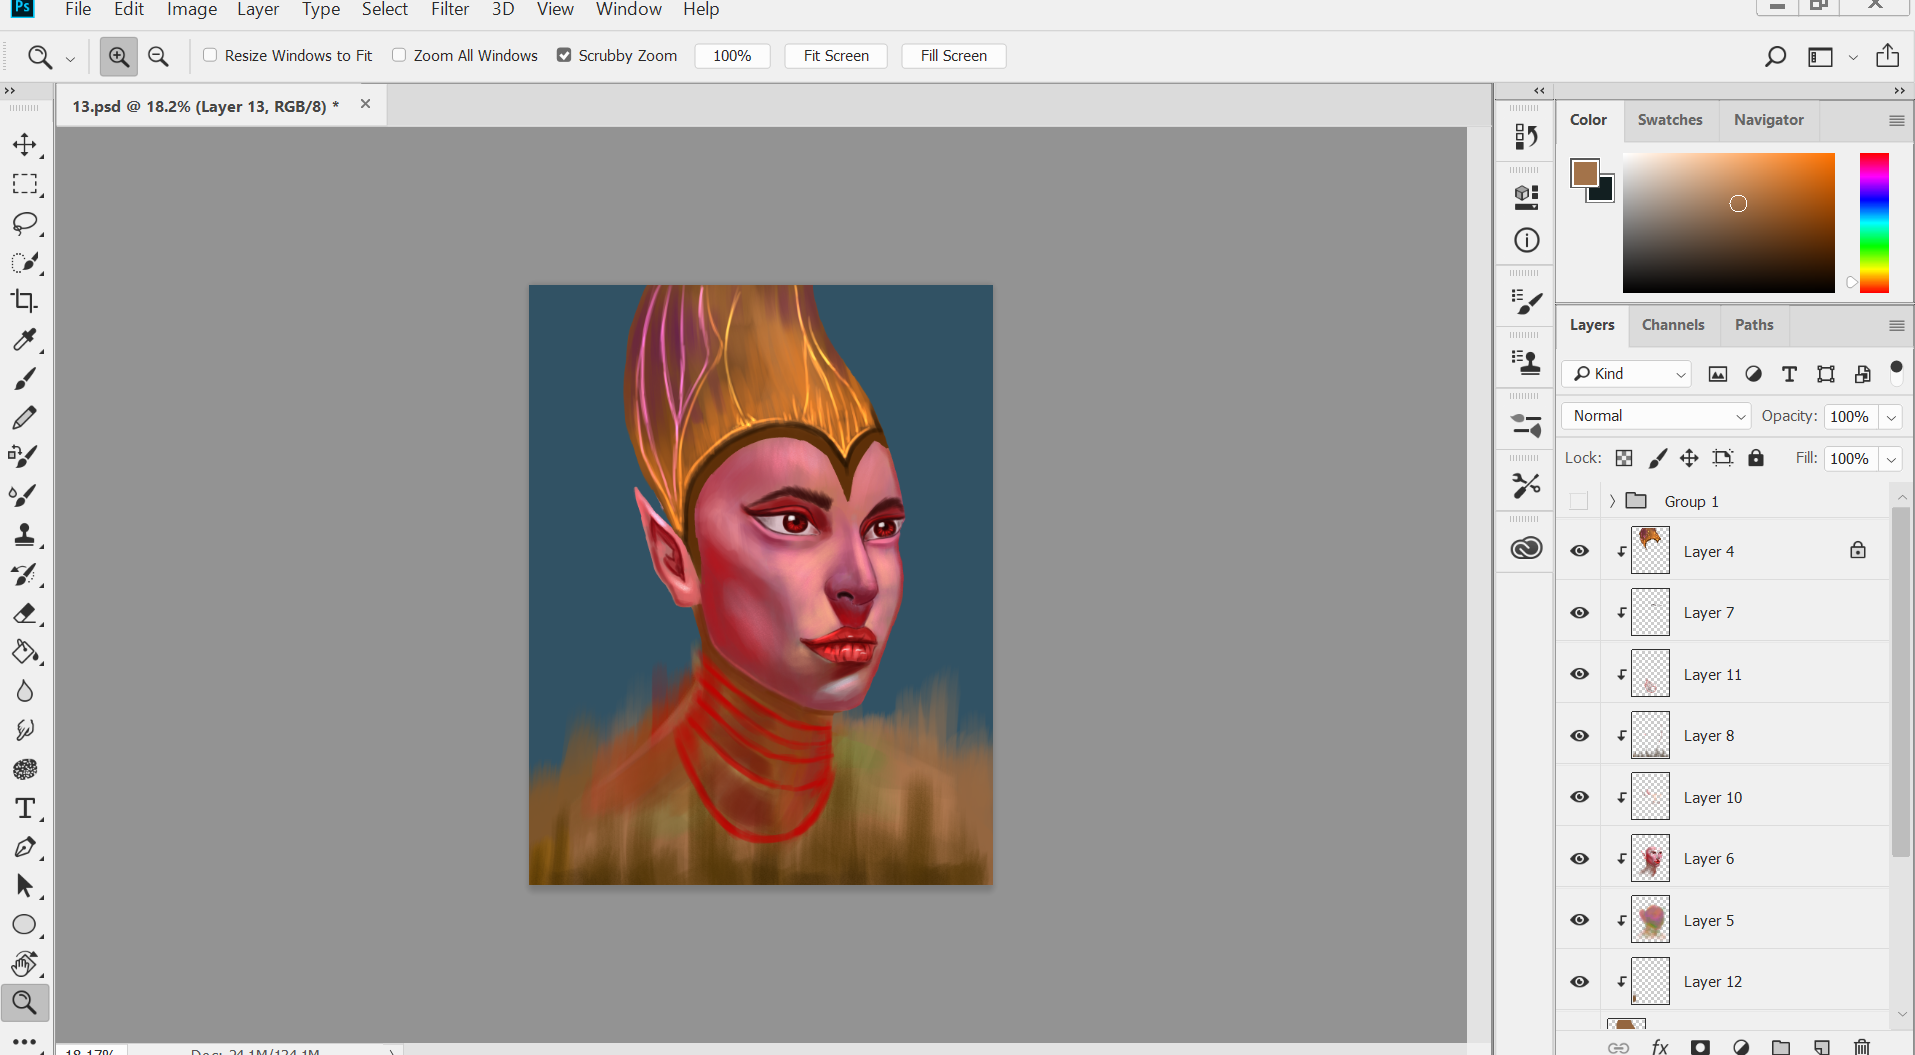Open the Image menu
Screen dimensions: 1915x1055
[x=192, y=10]
